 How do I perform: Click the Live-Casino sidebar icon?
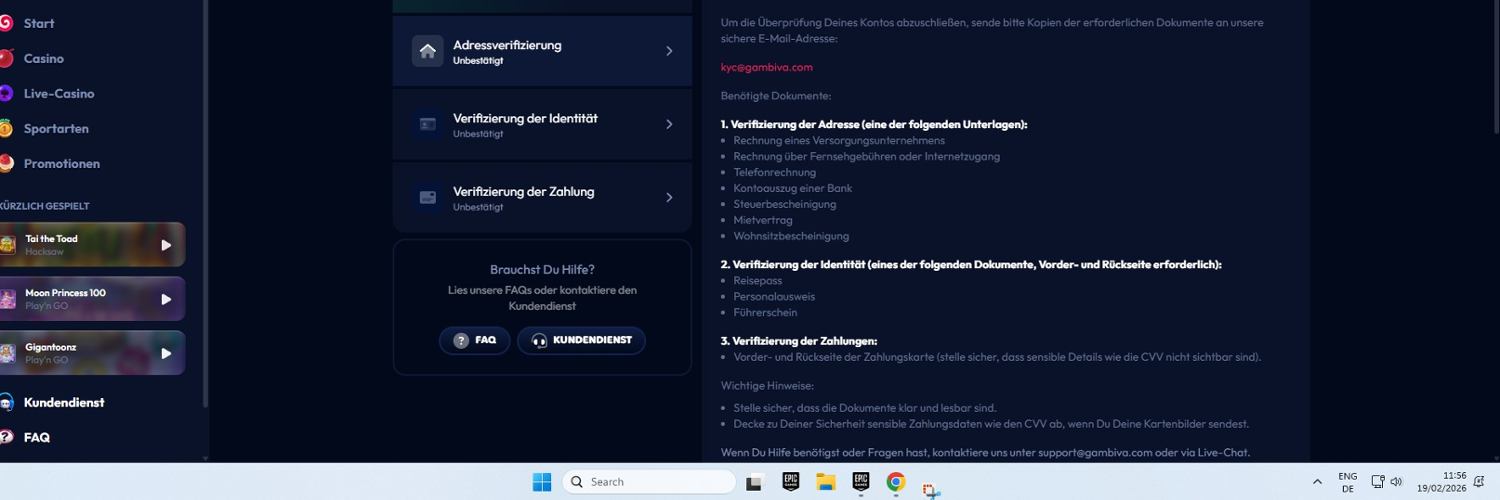6,93
